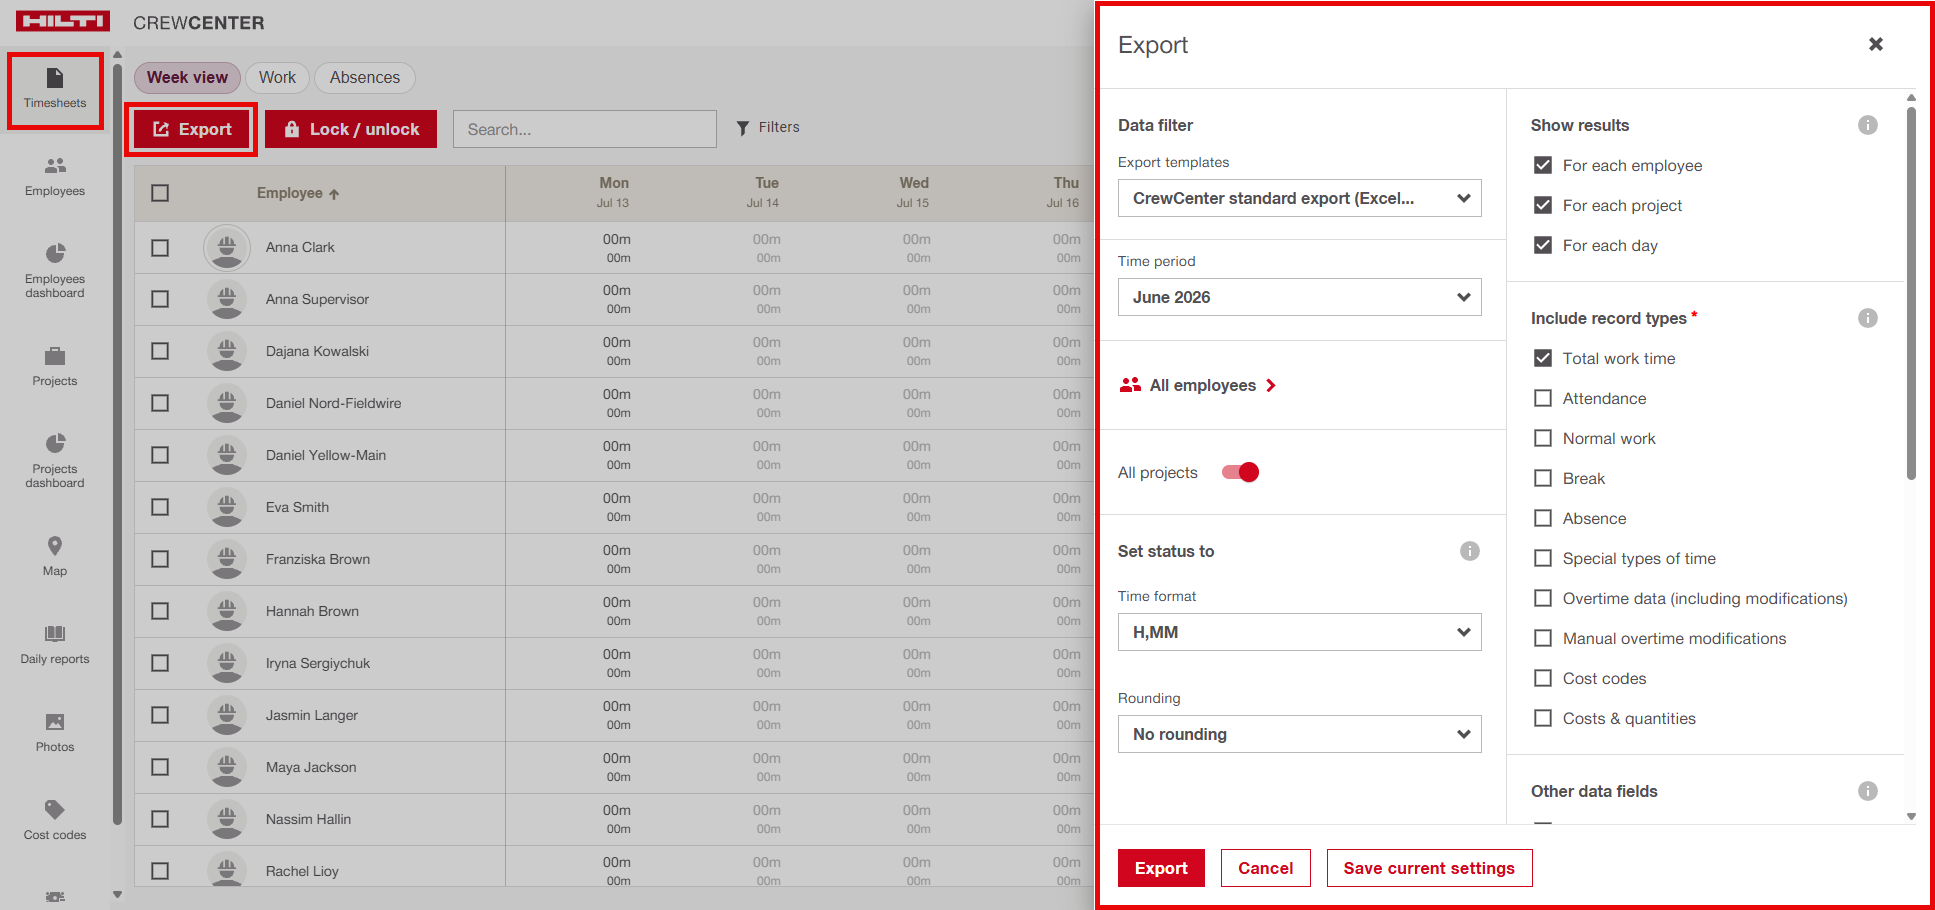Check the Break checkbox

(x=1543, y=478)
